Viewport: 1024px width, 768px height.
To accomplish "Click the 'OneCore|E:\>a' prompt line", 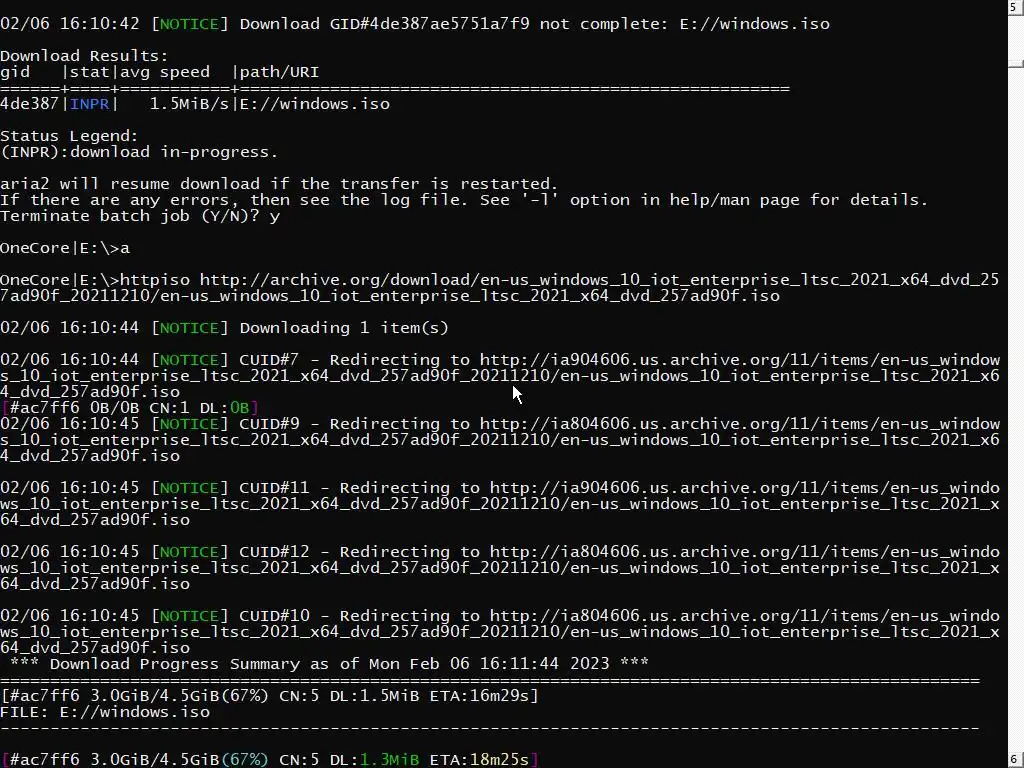I will tap(65, 248).
